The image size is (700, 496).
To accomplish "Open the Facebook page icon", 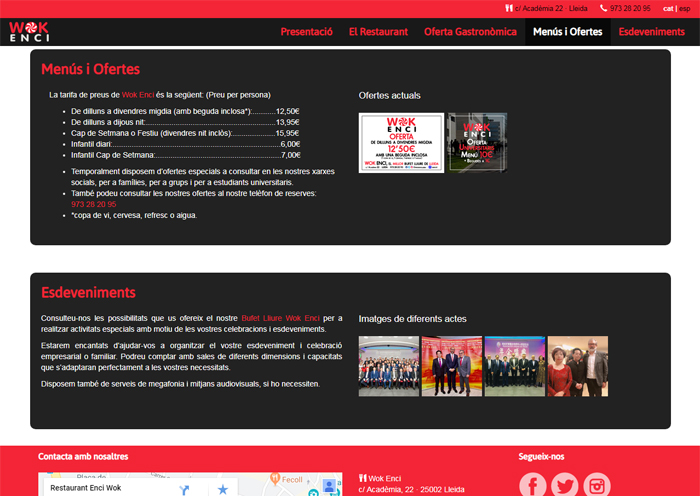I will pyautogui.click(x=533, y=485).
